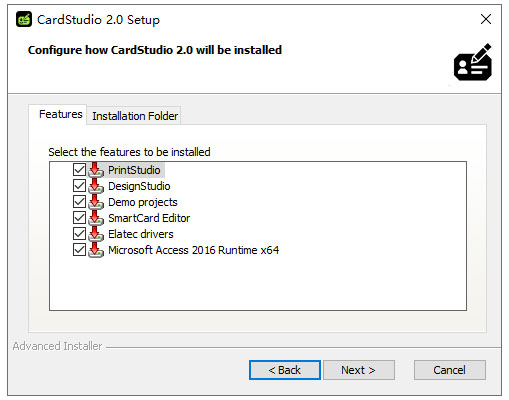Click the Microsoft Access Runtime install icon

[x=96, y=250]
